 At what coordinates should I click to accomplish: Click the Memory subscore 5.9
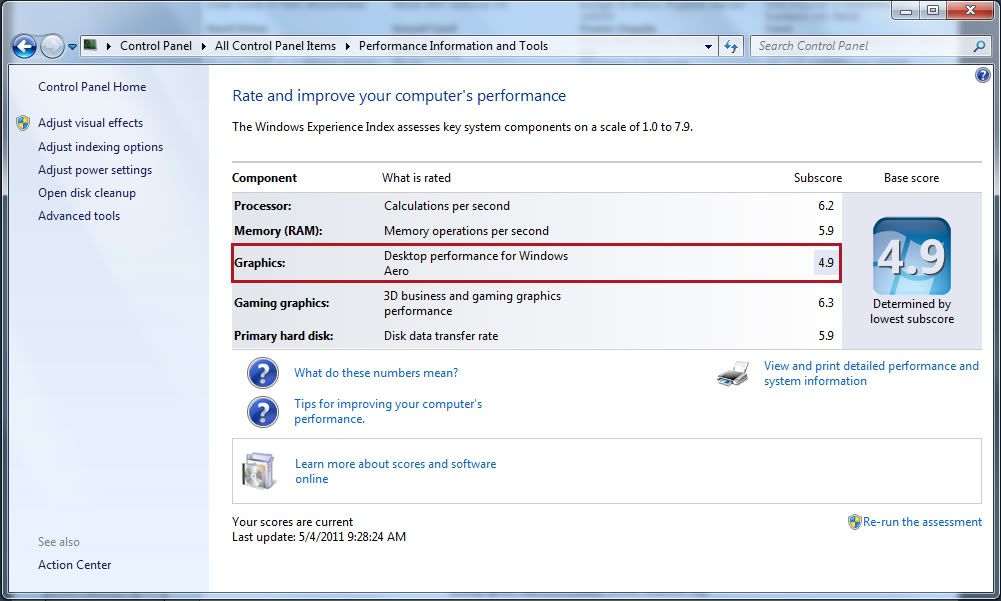point(825,231)
